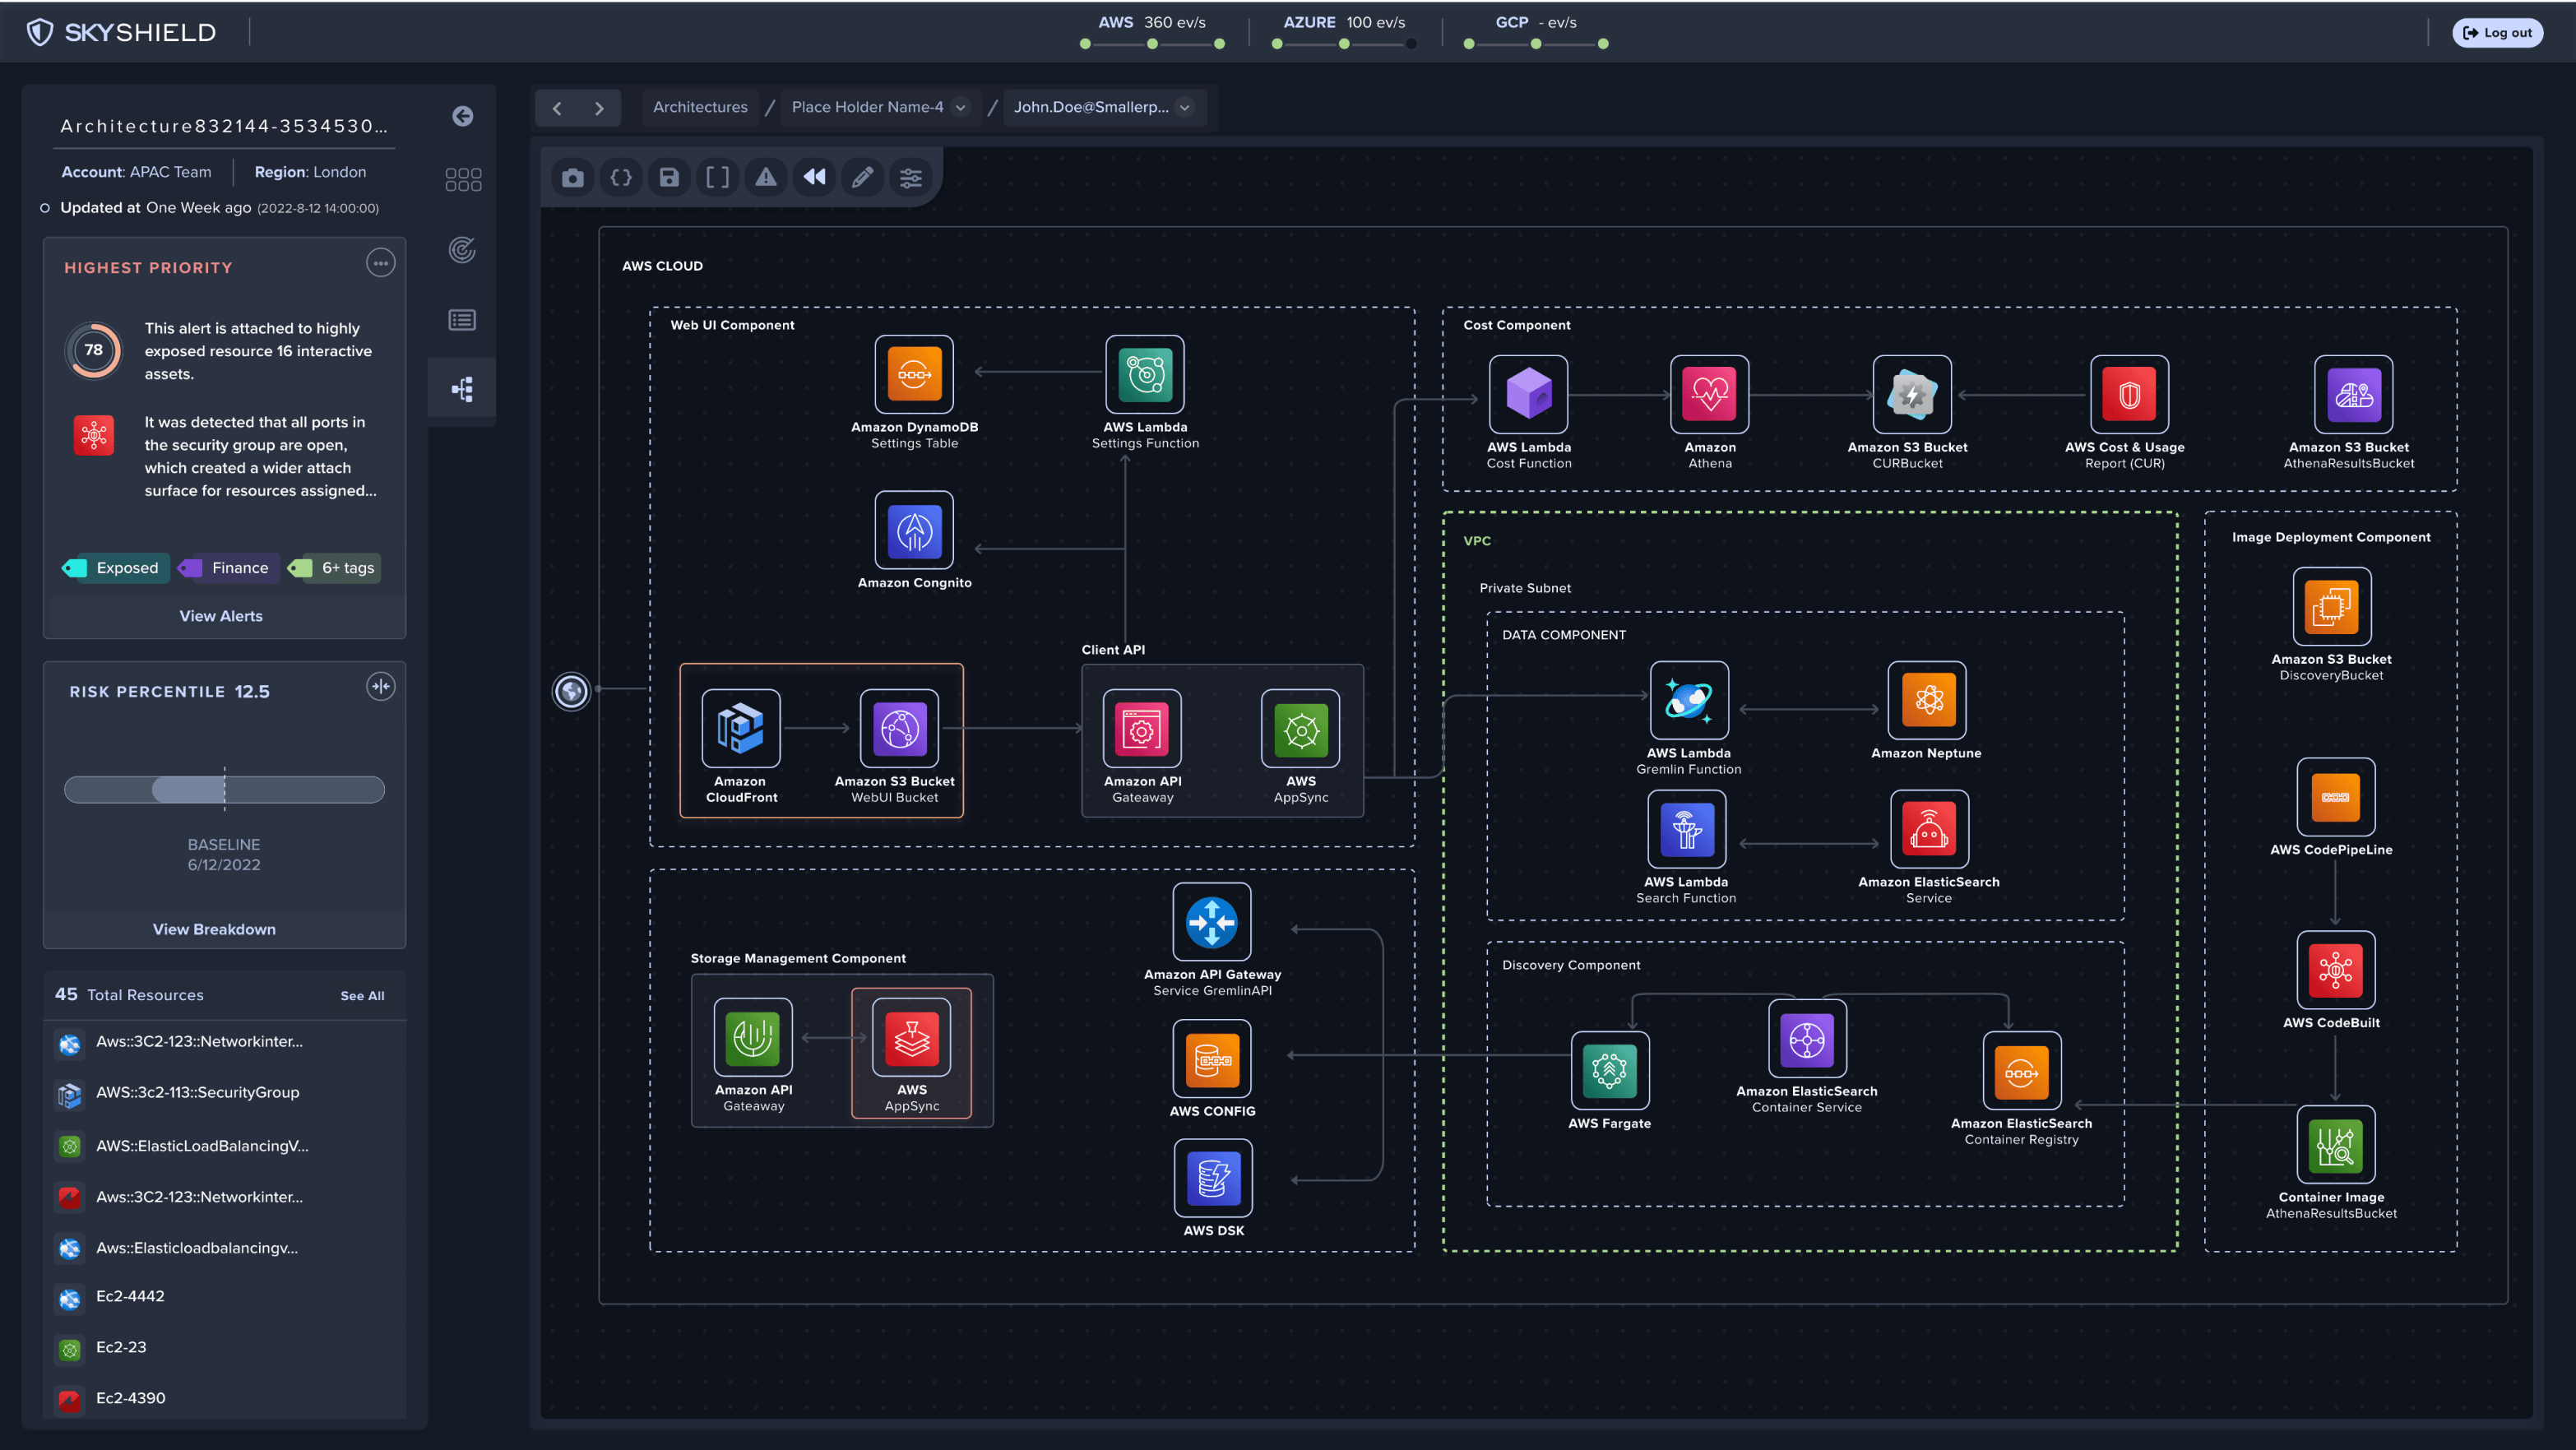The height and width of the screenshot is (1450, 2576).
Task: View warnings via the alert triangle icon
Action: coord(766,177)
